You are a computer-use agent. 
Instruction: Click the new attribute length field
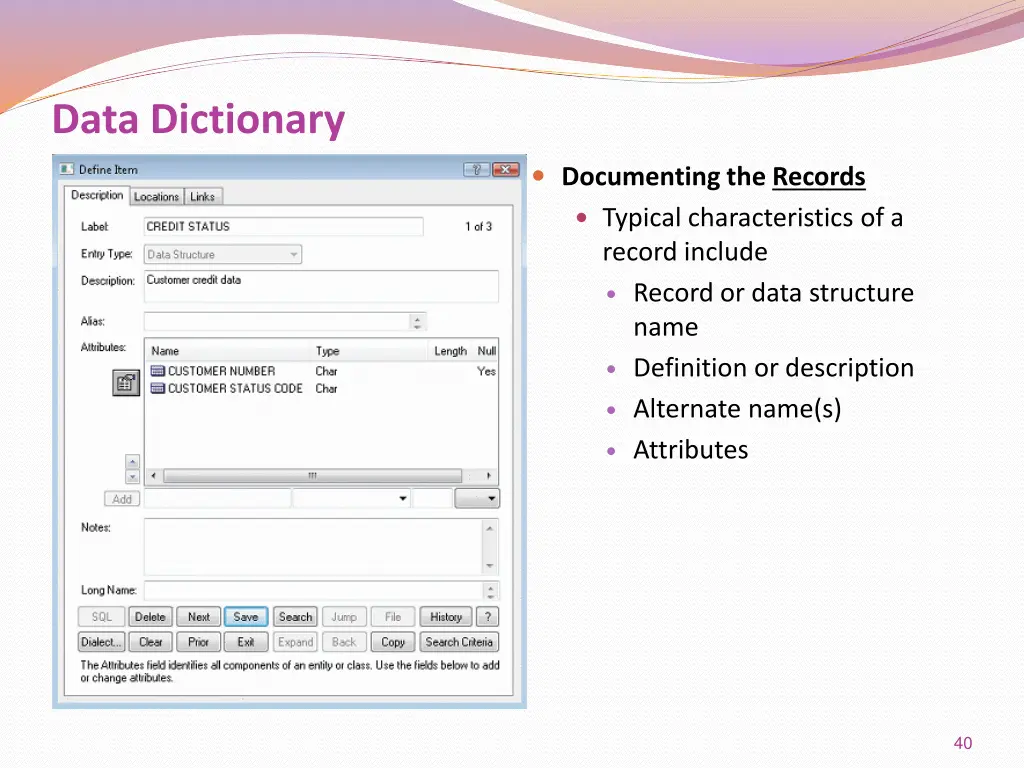pos(432,499)
